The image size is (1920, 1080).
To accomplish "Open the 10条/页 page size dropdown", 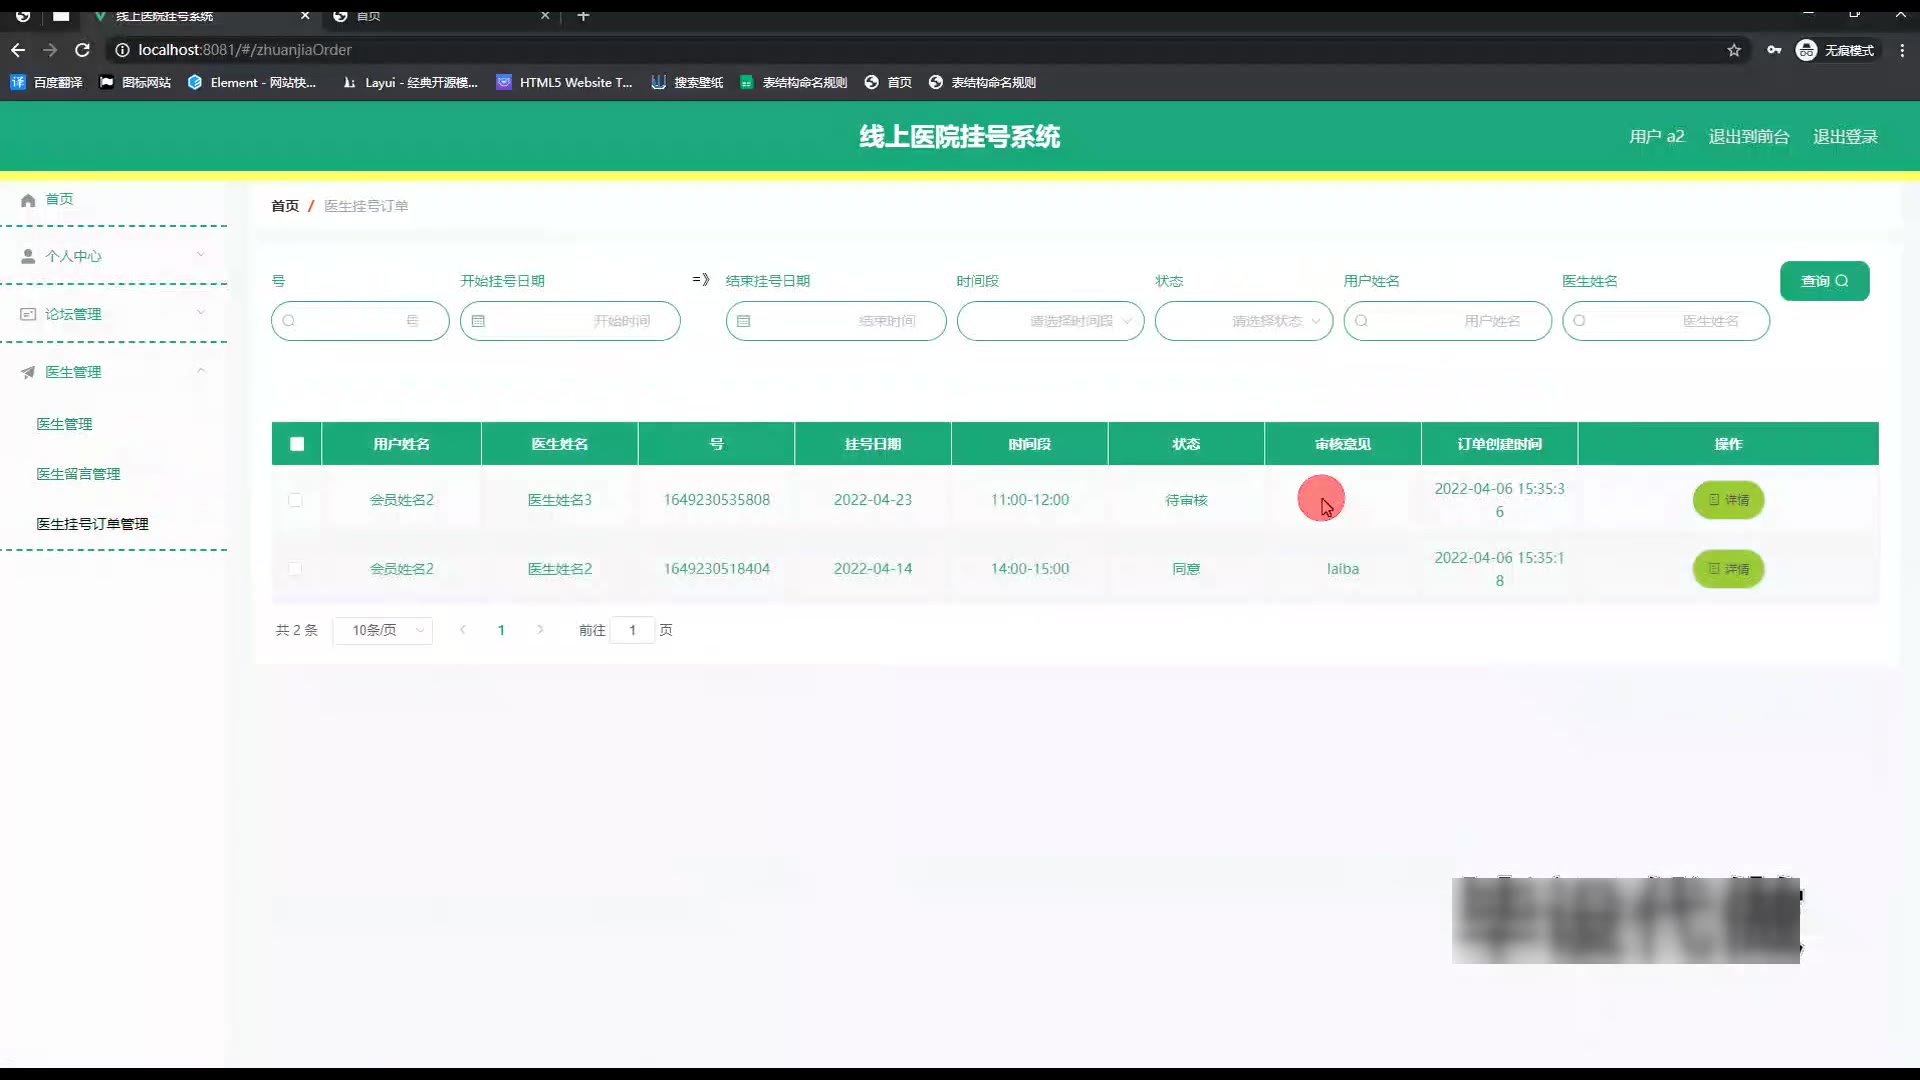I will [383, 630].
